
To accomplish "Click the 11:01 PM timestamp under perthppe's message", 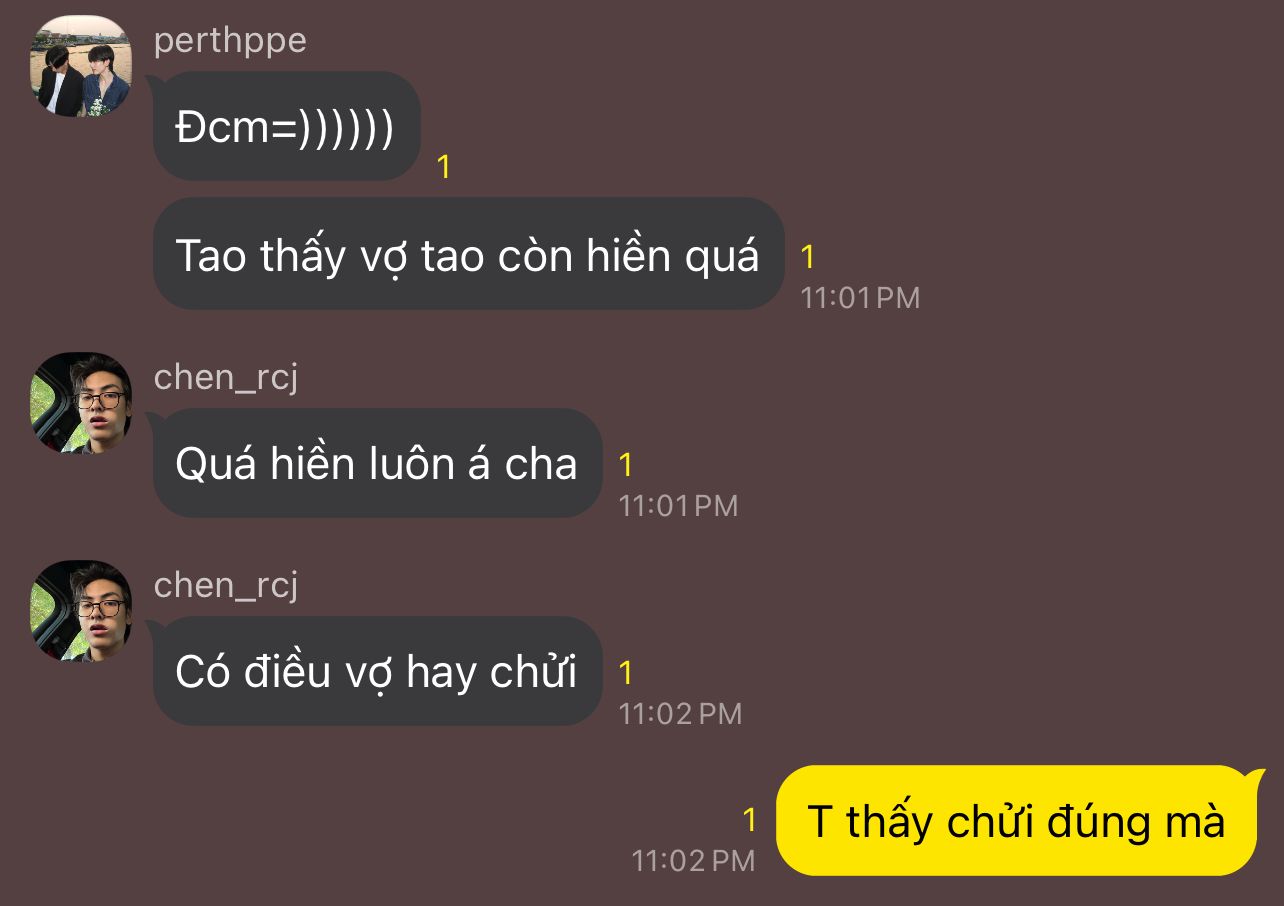I will click(860, 298).
